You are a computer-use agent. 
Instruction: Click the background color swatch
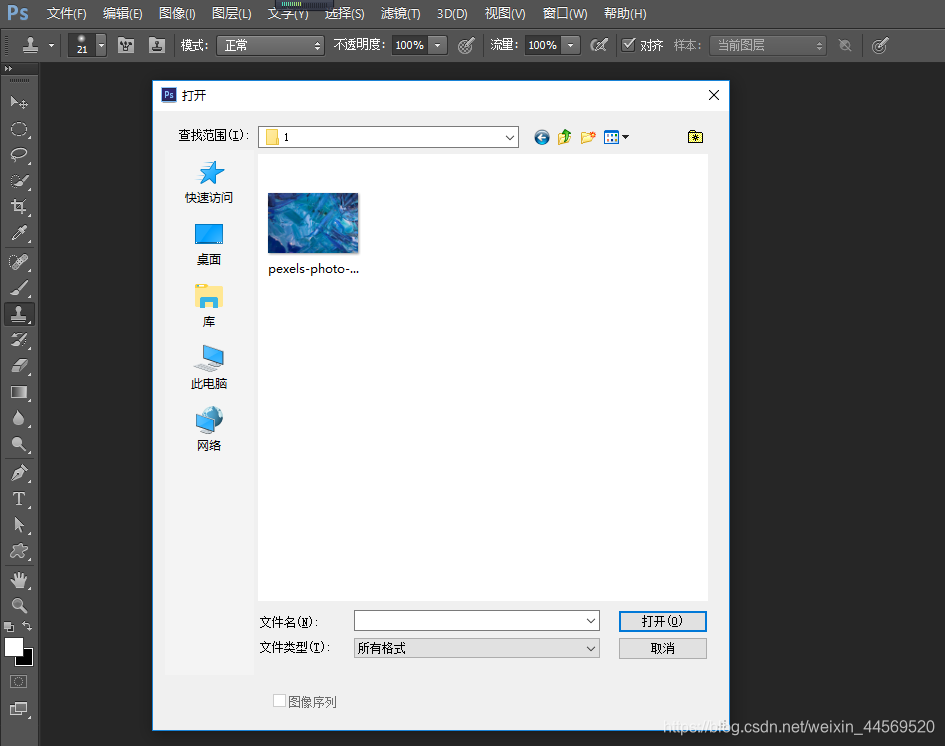click(x=28, y=658)
